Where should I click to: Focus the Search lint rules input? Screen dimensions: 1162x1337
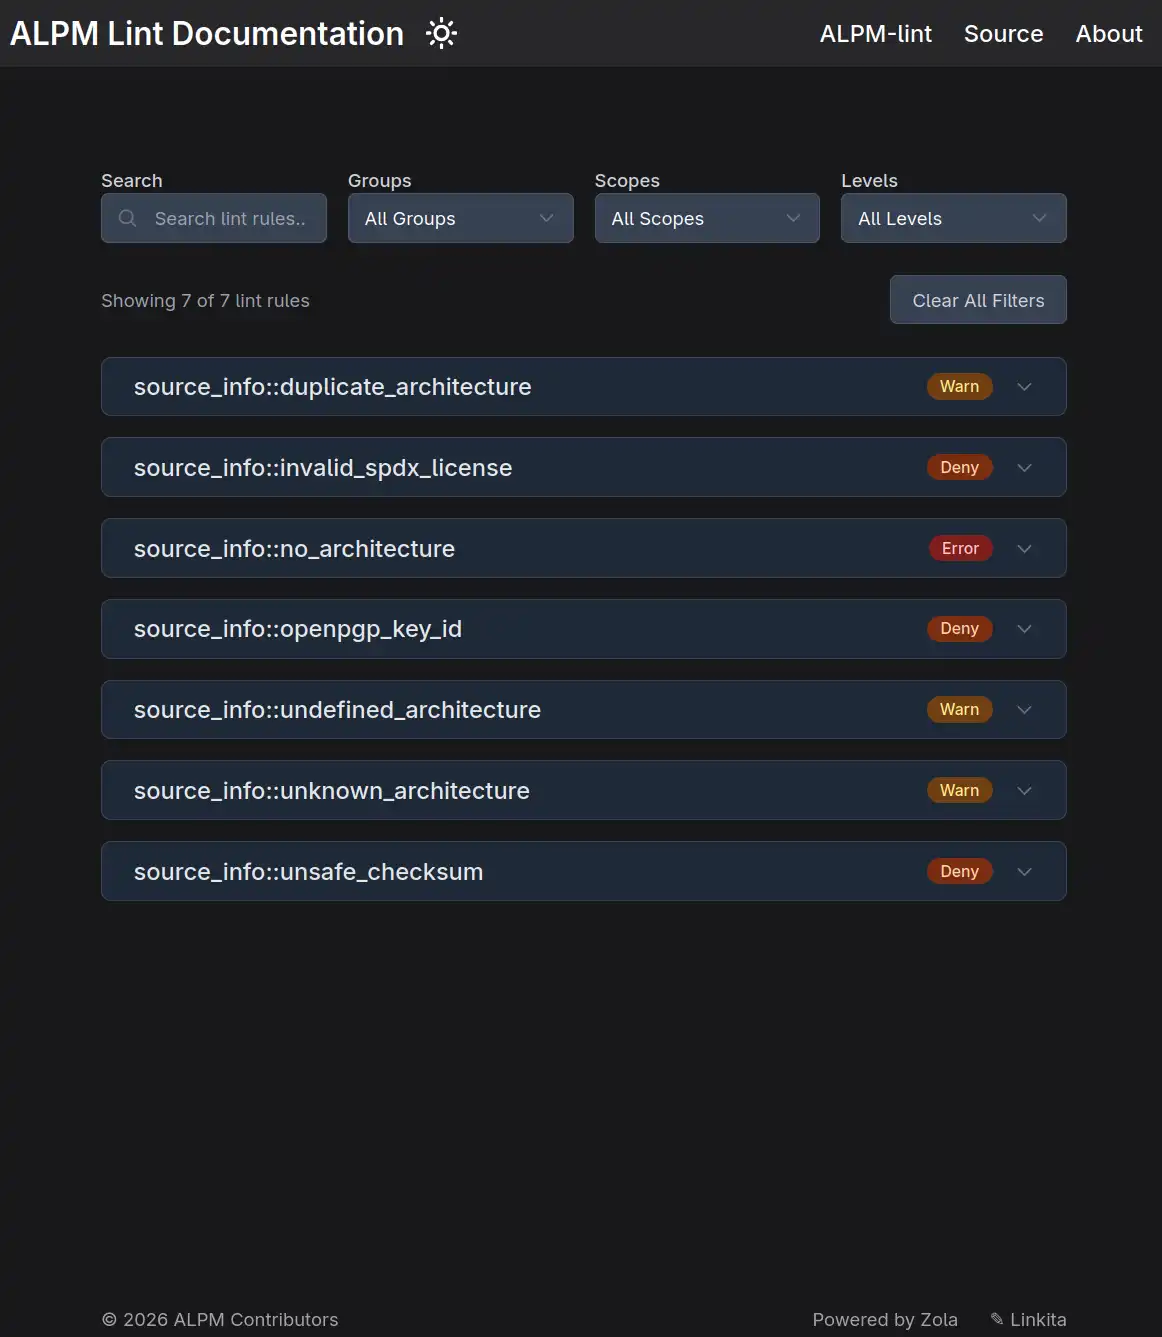[230, 218]
